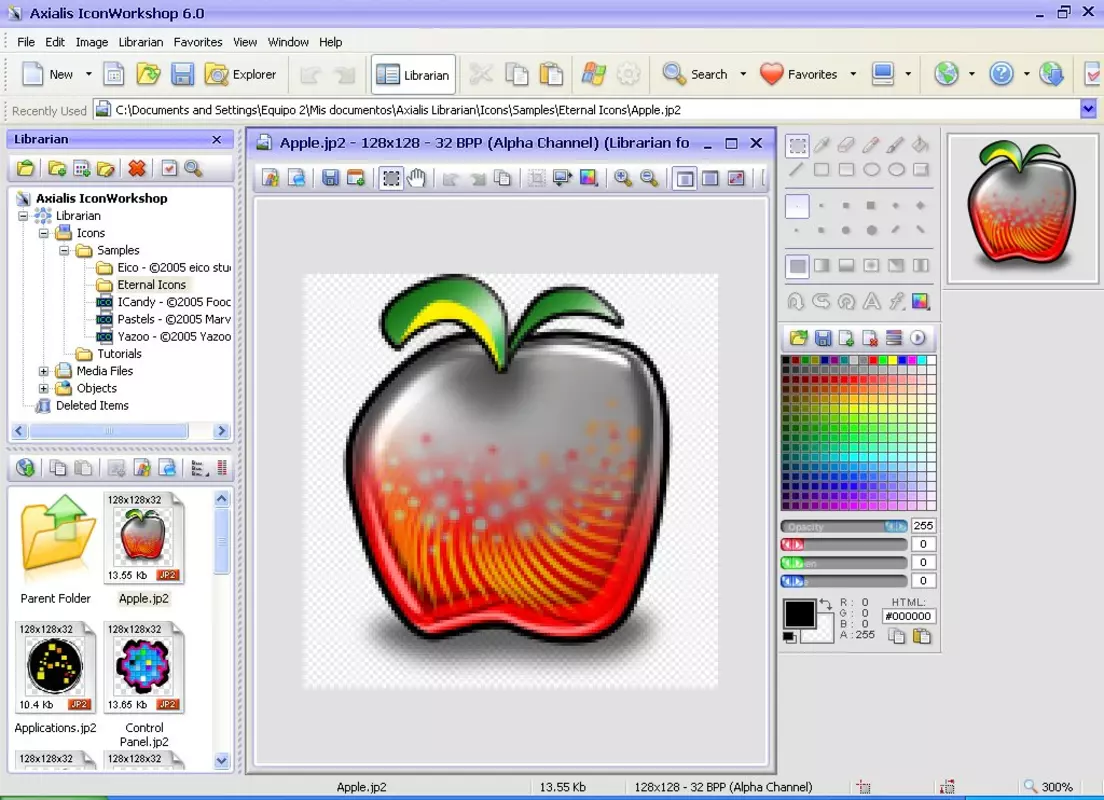
Task: Collapse the Librarian tree node
Action: click(23, 216)
